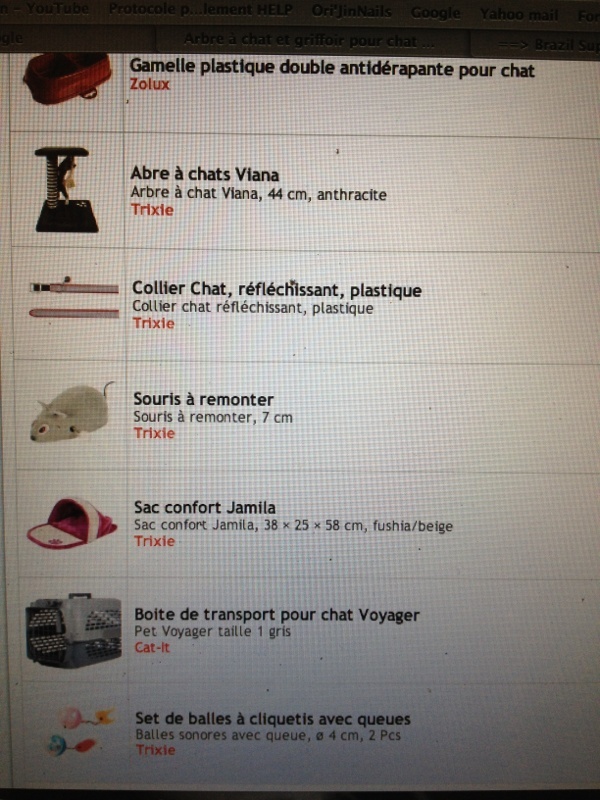Open the Sac confort Jamila product

coord(205,507)
